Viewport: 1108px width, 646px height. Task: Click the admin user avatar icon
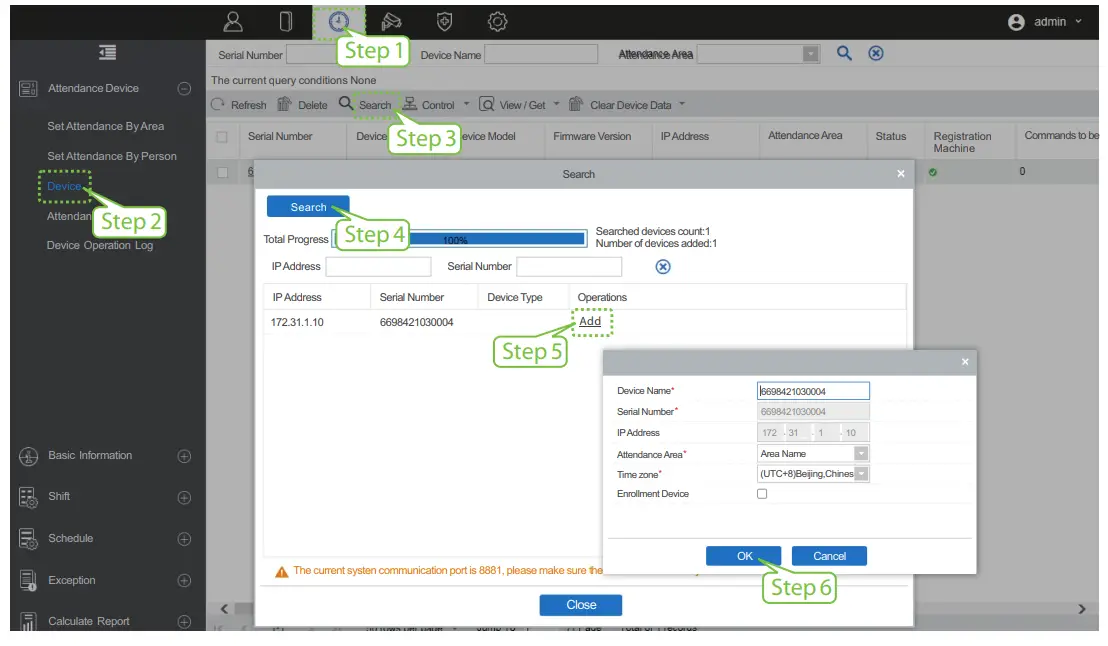tap(1016, 23)
